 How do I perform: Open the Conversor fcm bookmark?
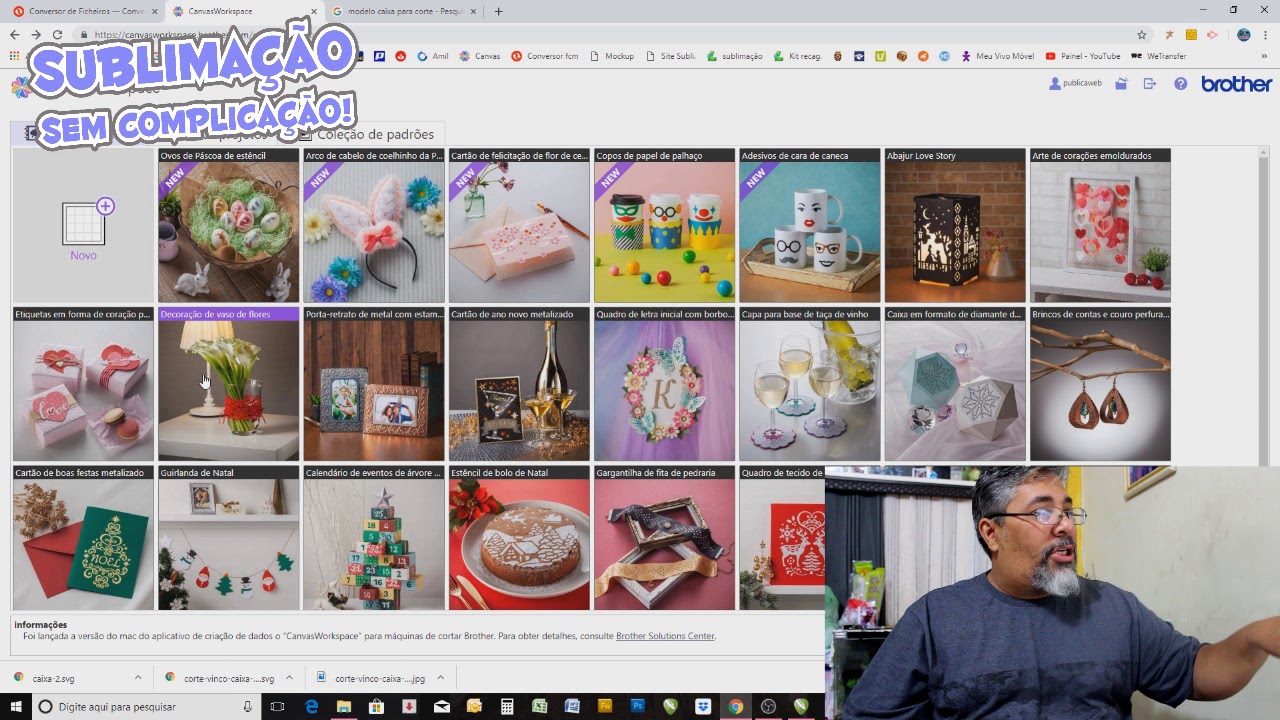click(x=545, y=56)
